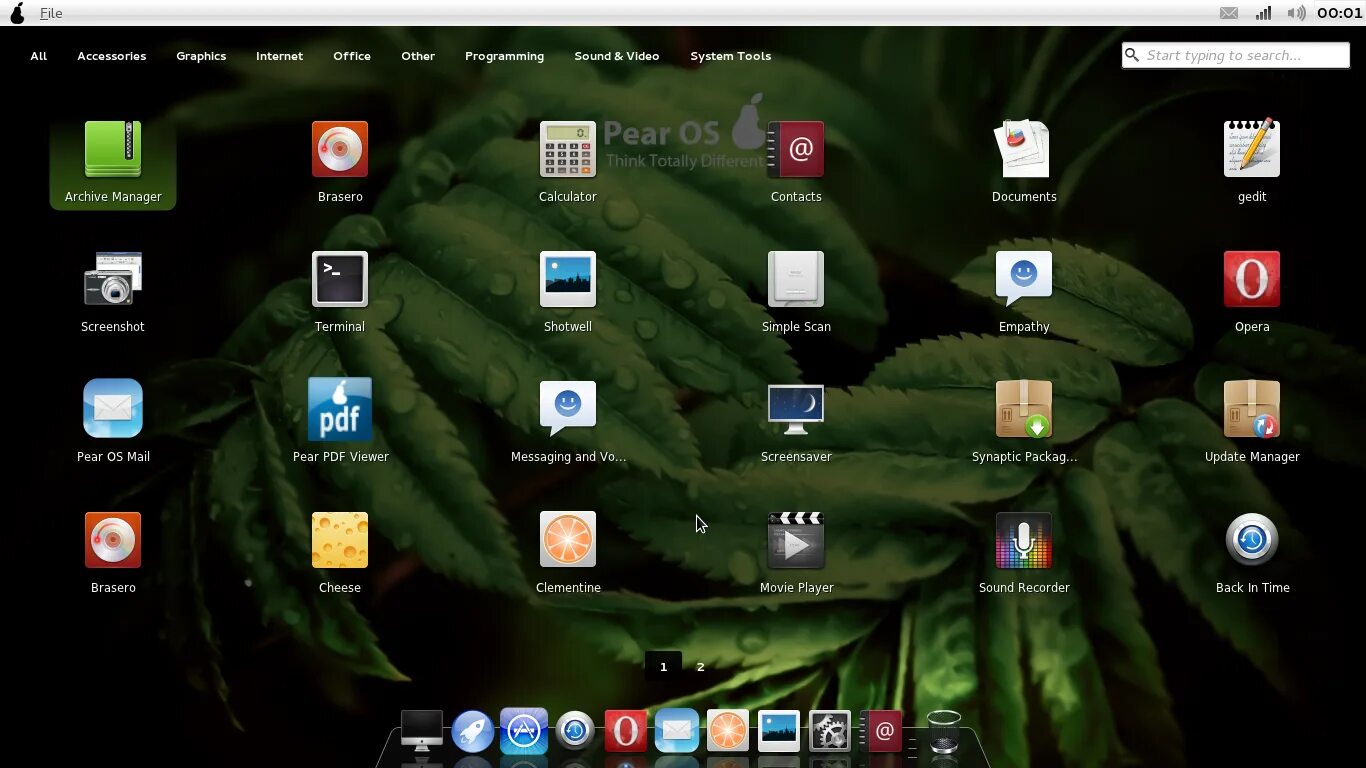Open Clementine from the app grid

(568, 553)
